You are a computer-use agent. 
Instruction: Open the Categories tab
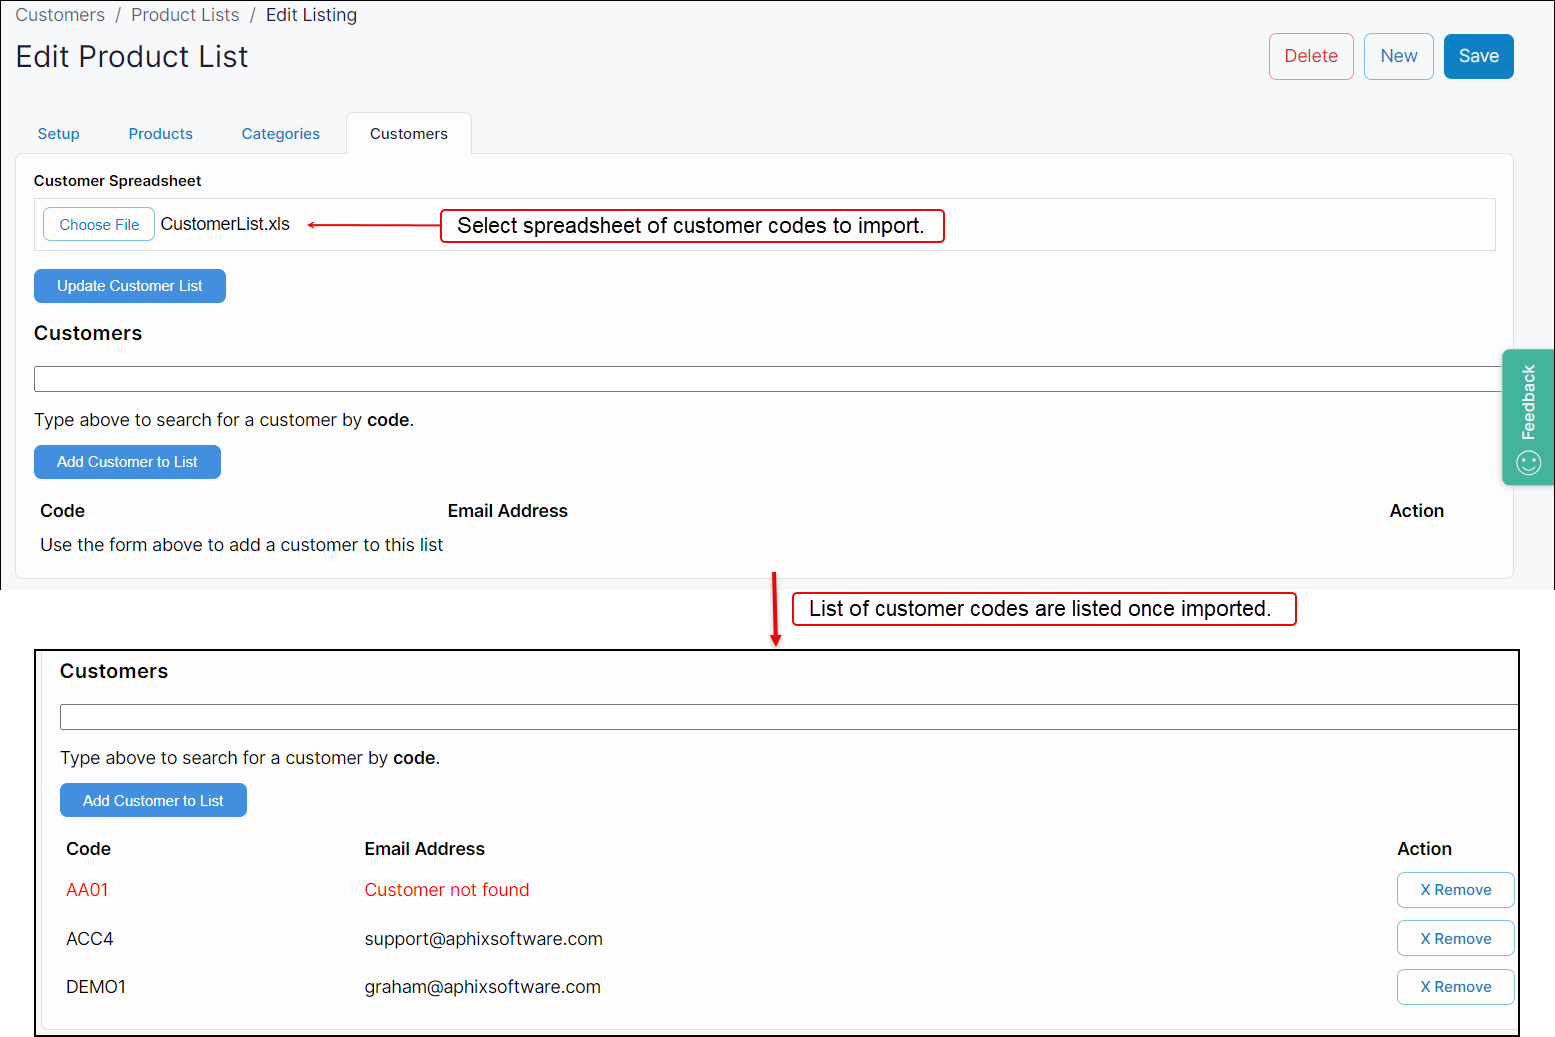[280, 134]
